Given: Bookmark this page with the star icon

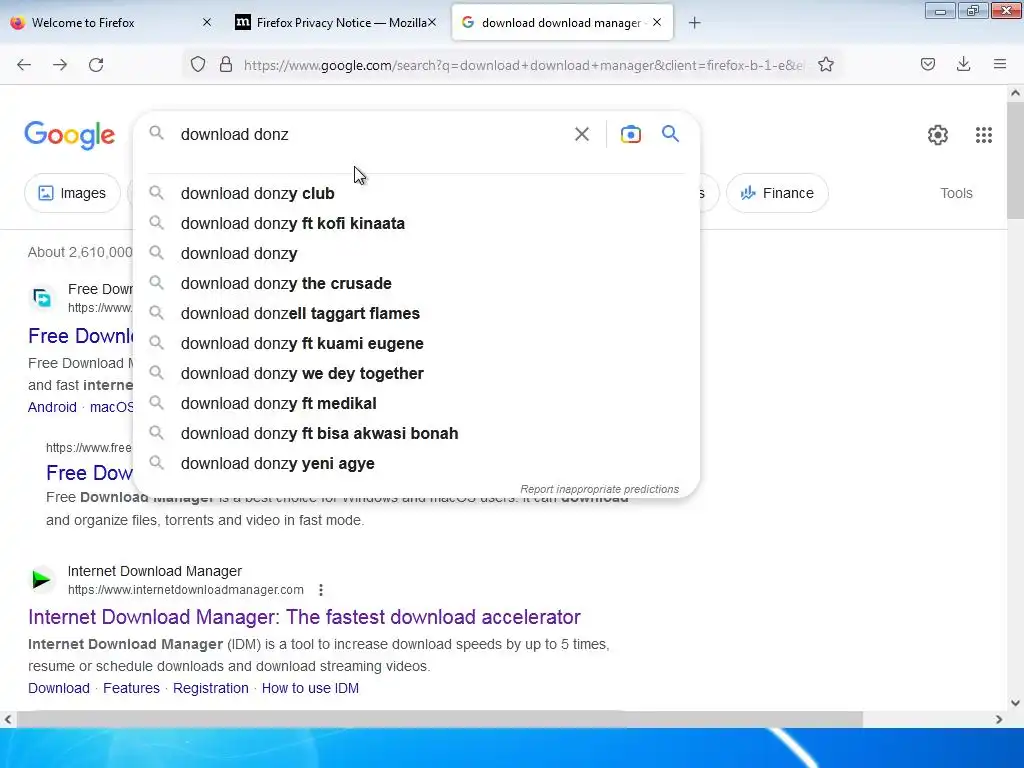Looking at the screenshot, I should pyautogui.click(x=825, y=65).
